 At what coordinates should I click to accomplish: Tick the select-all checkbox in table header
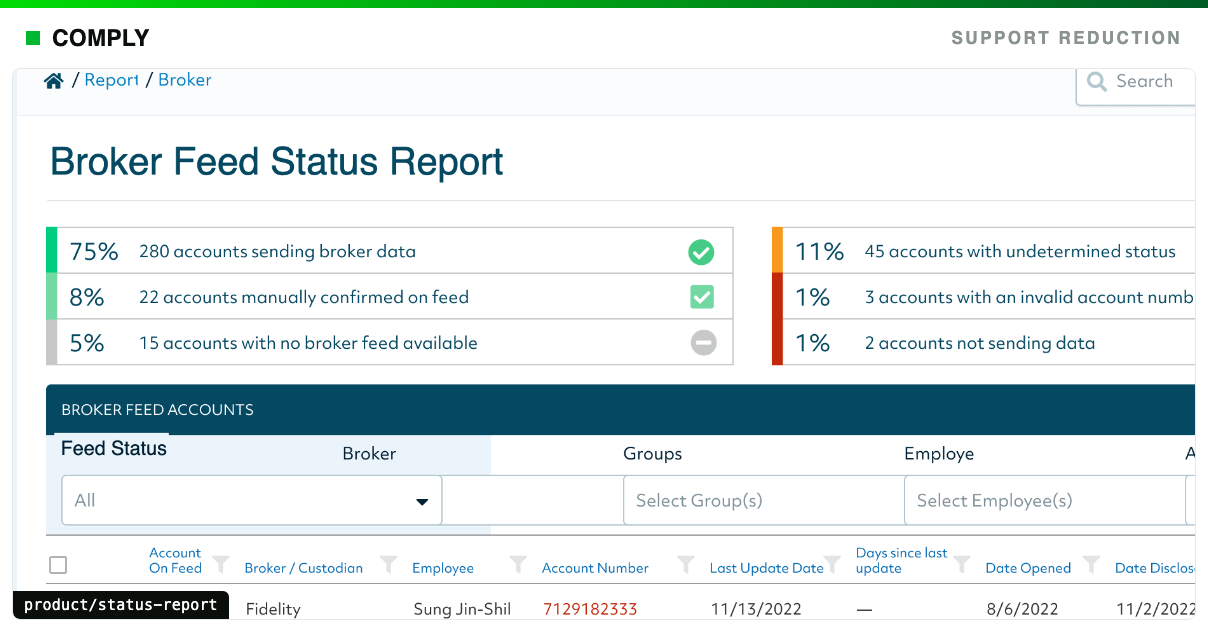pyautogui.click(x=58, y=565)
